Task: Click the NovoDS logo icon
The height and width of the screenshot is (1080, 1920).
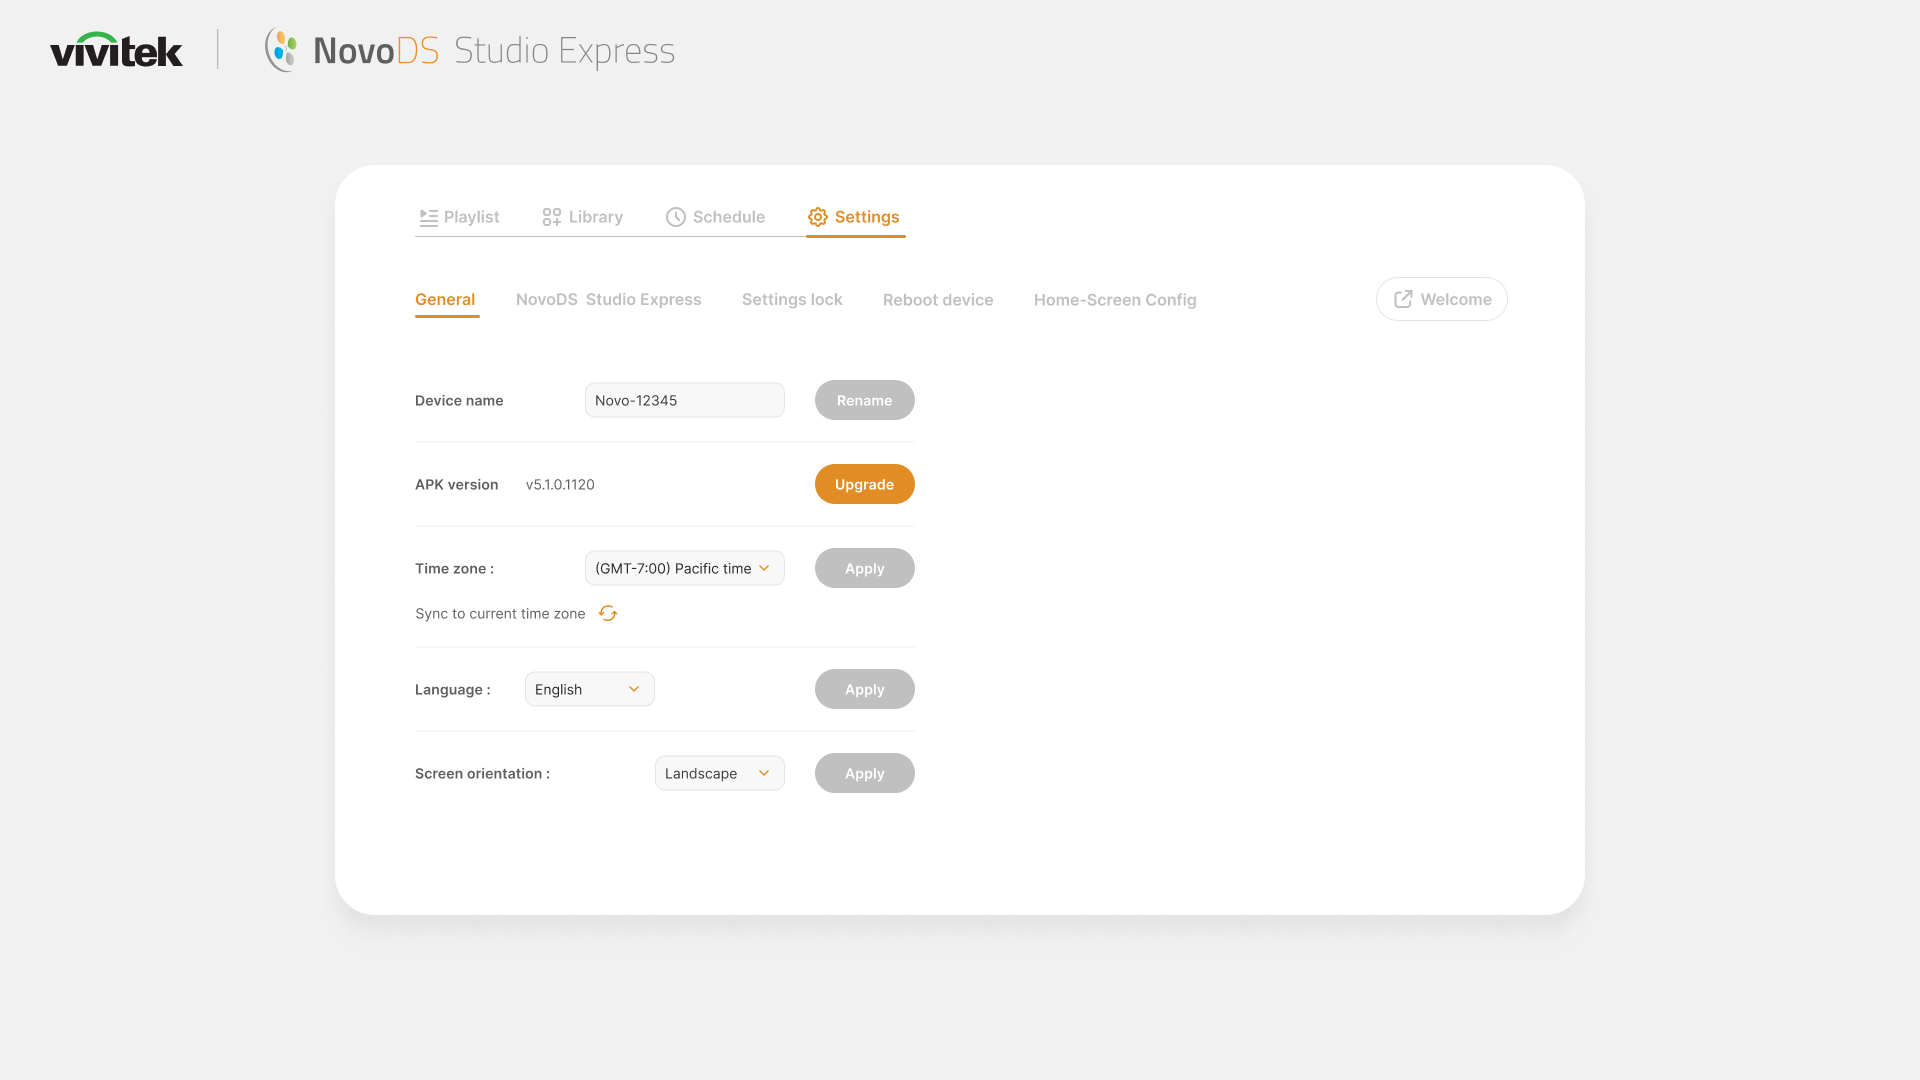Action: (x=282, y=50)
